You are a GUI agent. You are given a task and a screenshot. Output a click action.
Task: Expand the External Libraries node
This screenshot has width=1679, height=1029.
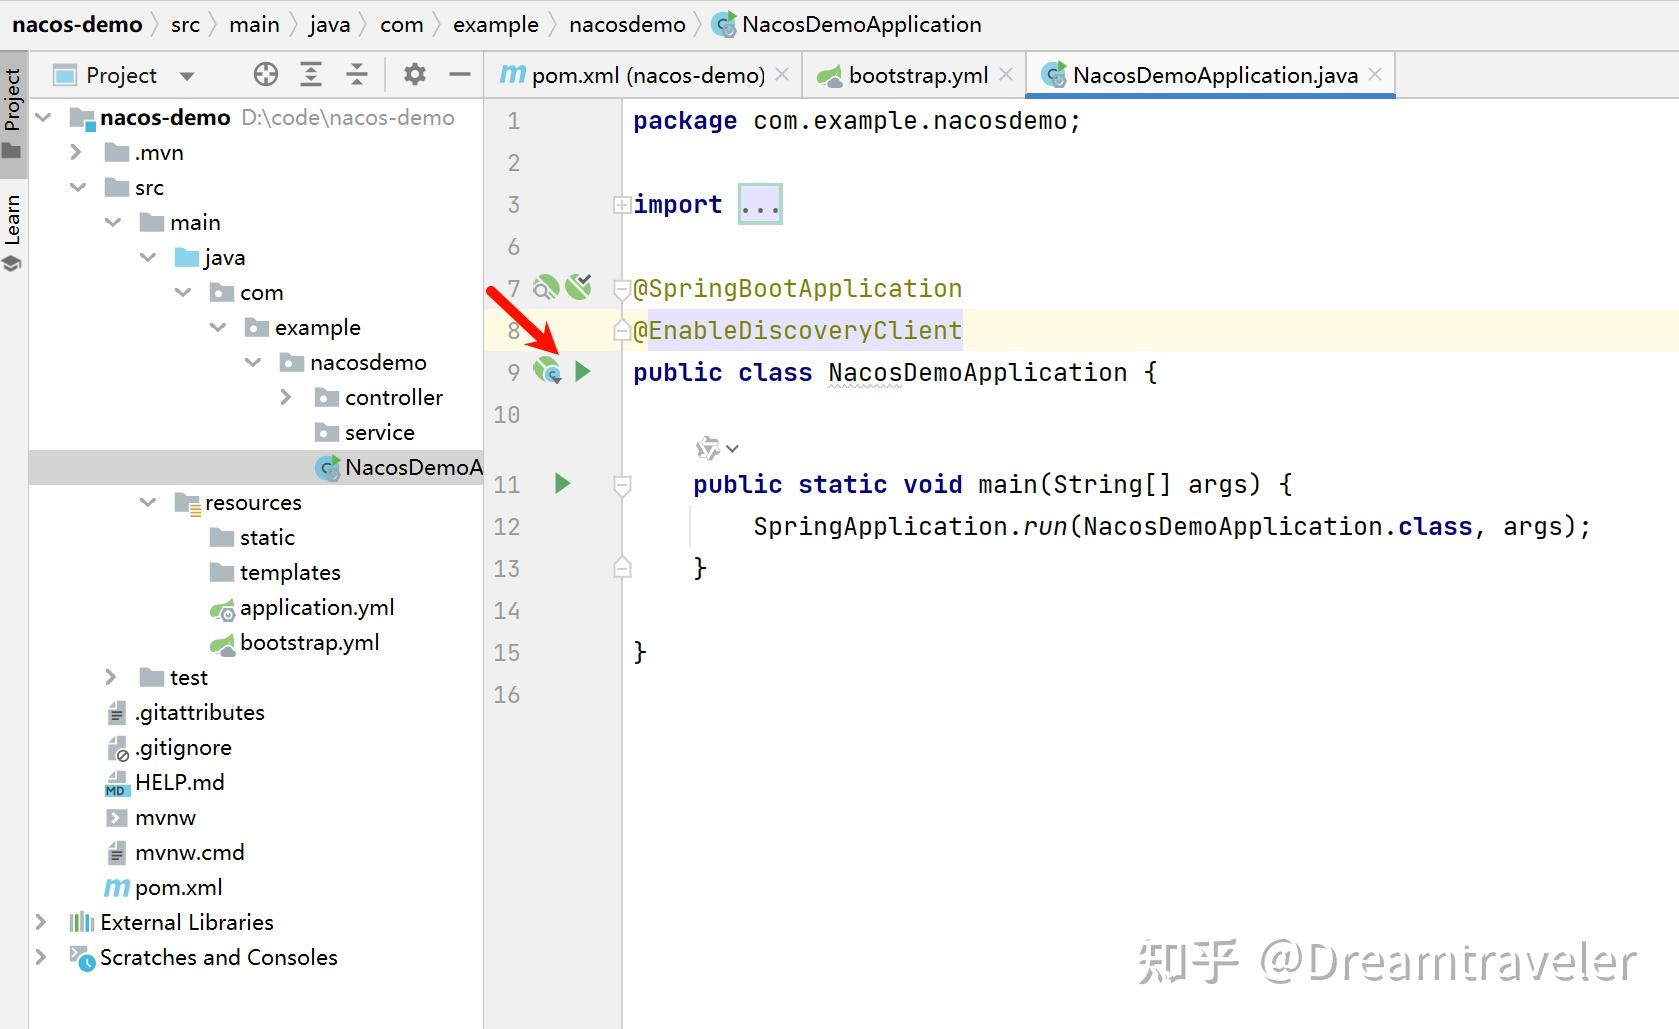[x=41, y=921]
